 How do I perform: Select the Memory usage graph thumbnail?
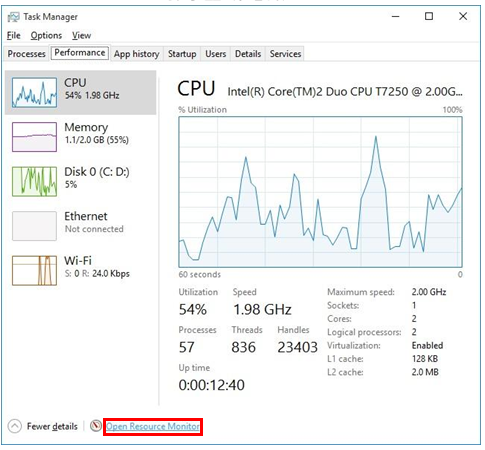point(34,137)
